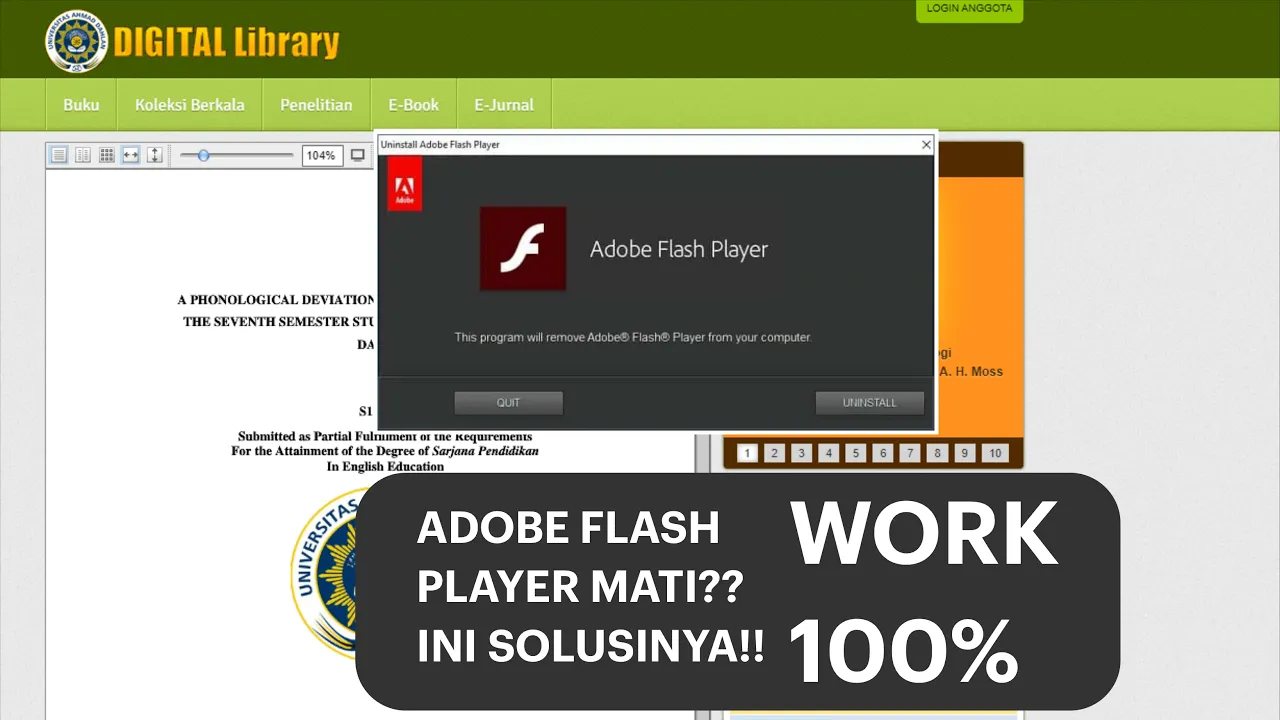
Task: Click the fullscreen monitor icon
Action: tap(358, 155)
